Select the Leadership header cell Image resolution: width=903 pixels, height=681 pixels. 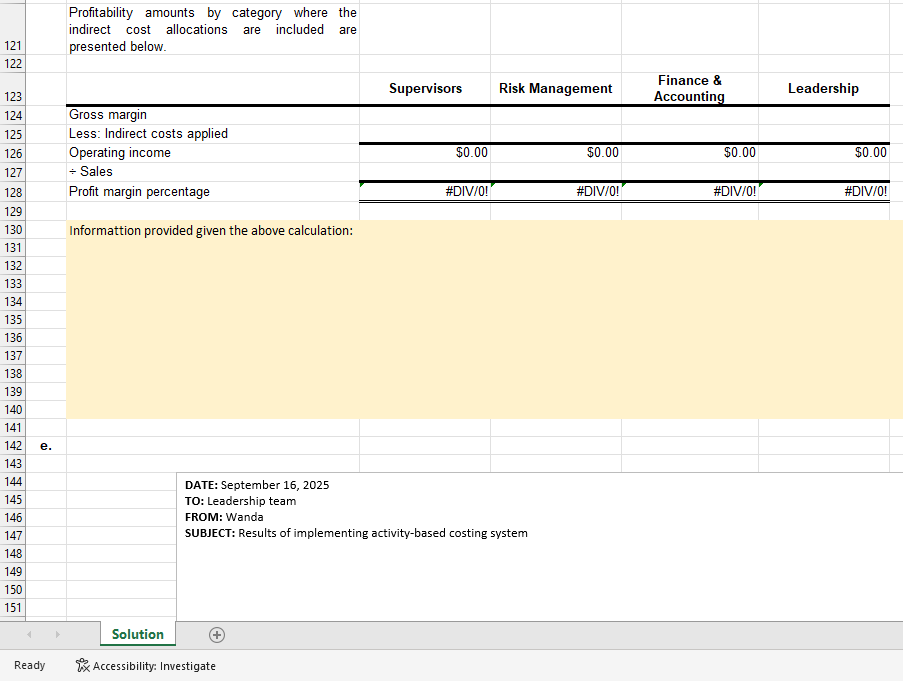(x=824, y=89)
